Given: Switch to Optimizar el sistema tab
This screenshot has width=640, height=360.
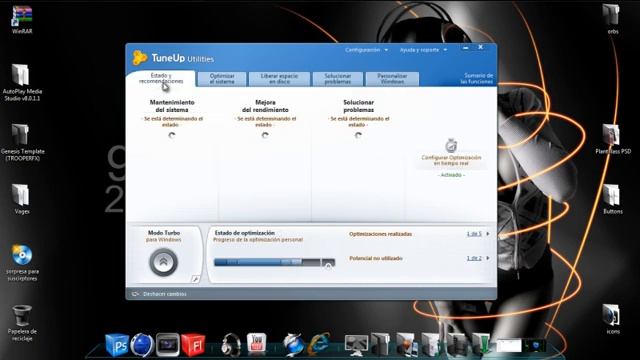Looking at the screenshot, I should coord(222,79).
